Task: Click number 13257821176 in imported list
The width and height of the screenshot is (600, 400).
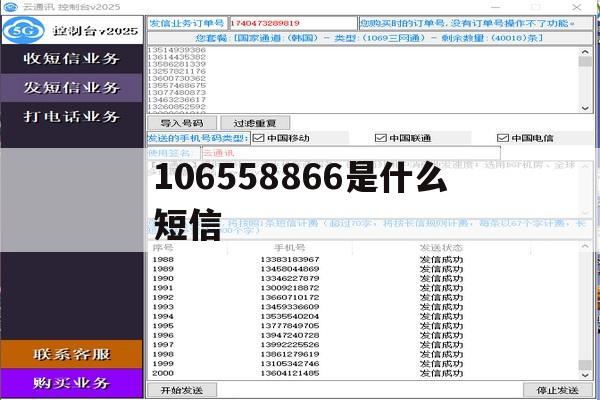Action: pos(177,71)
